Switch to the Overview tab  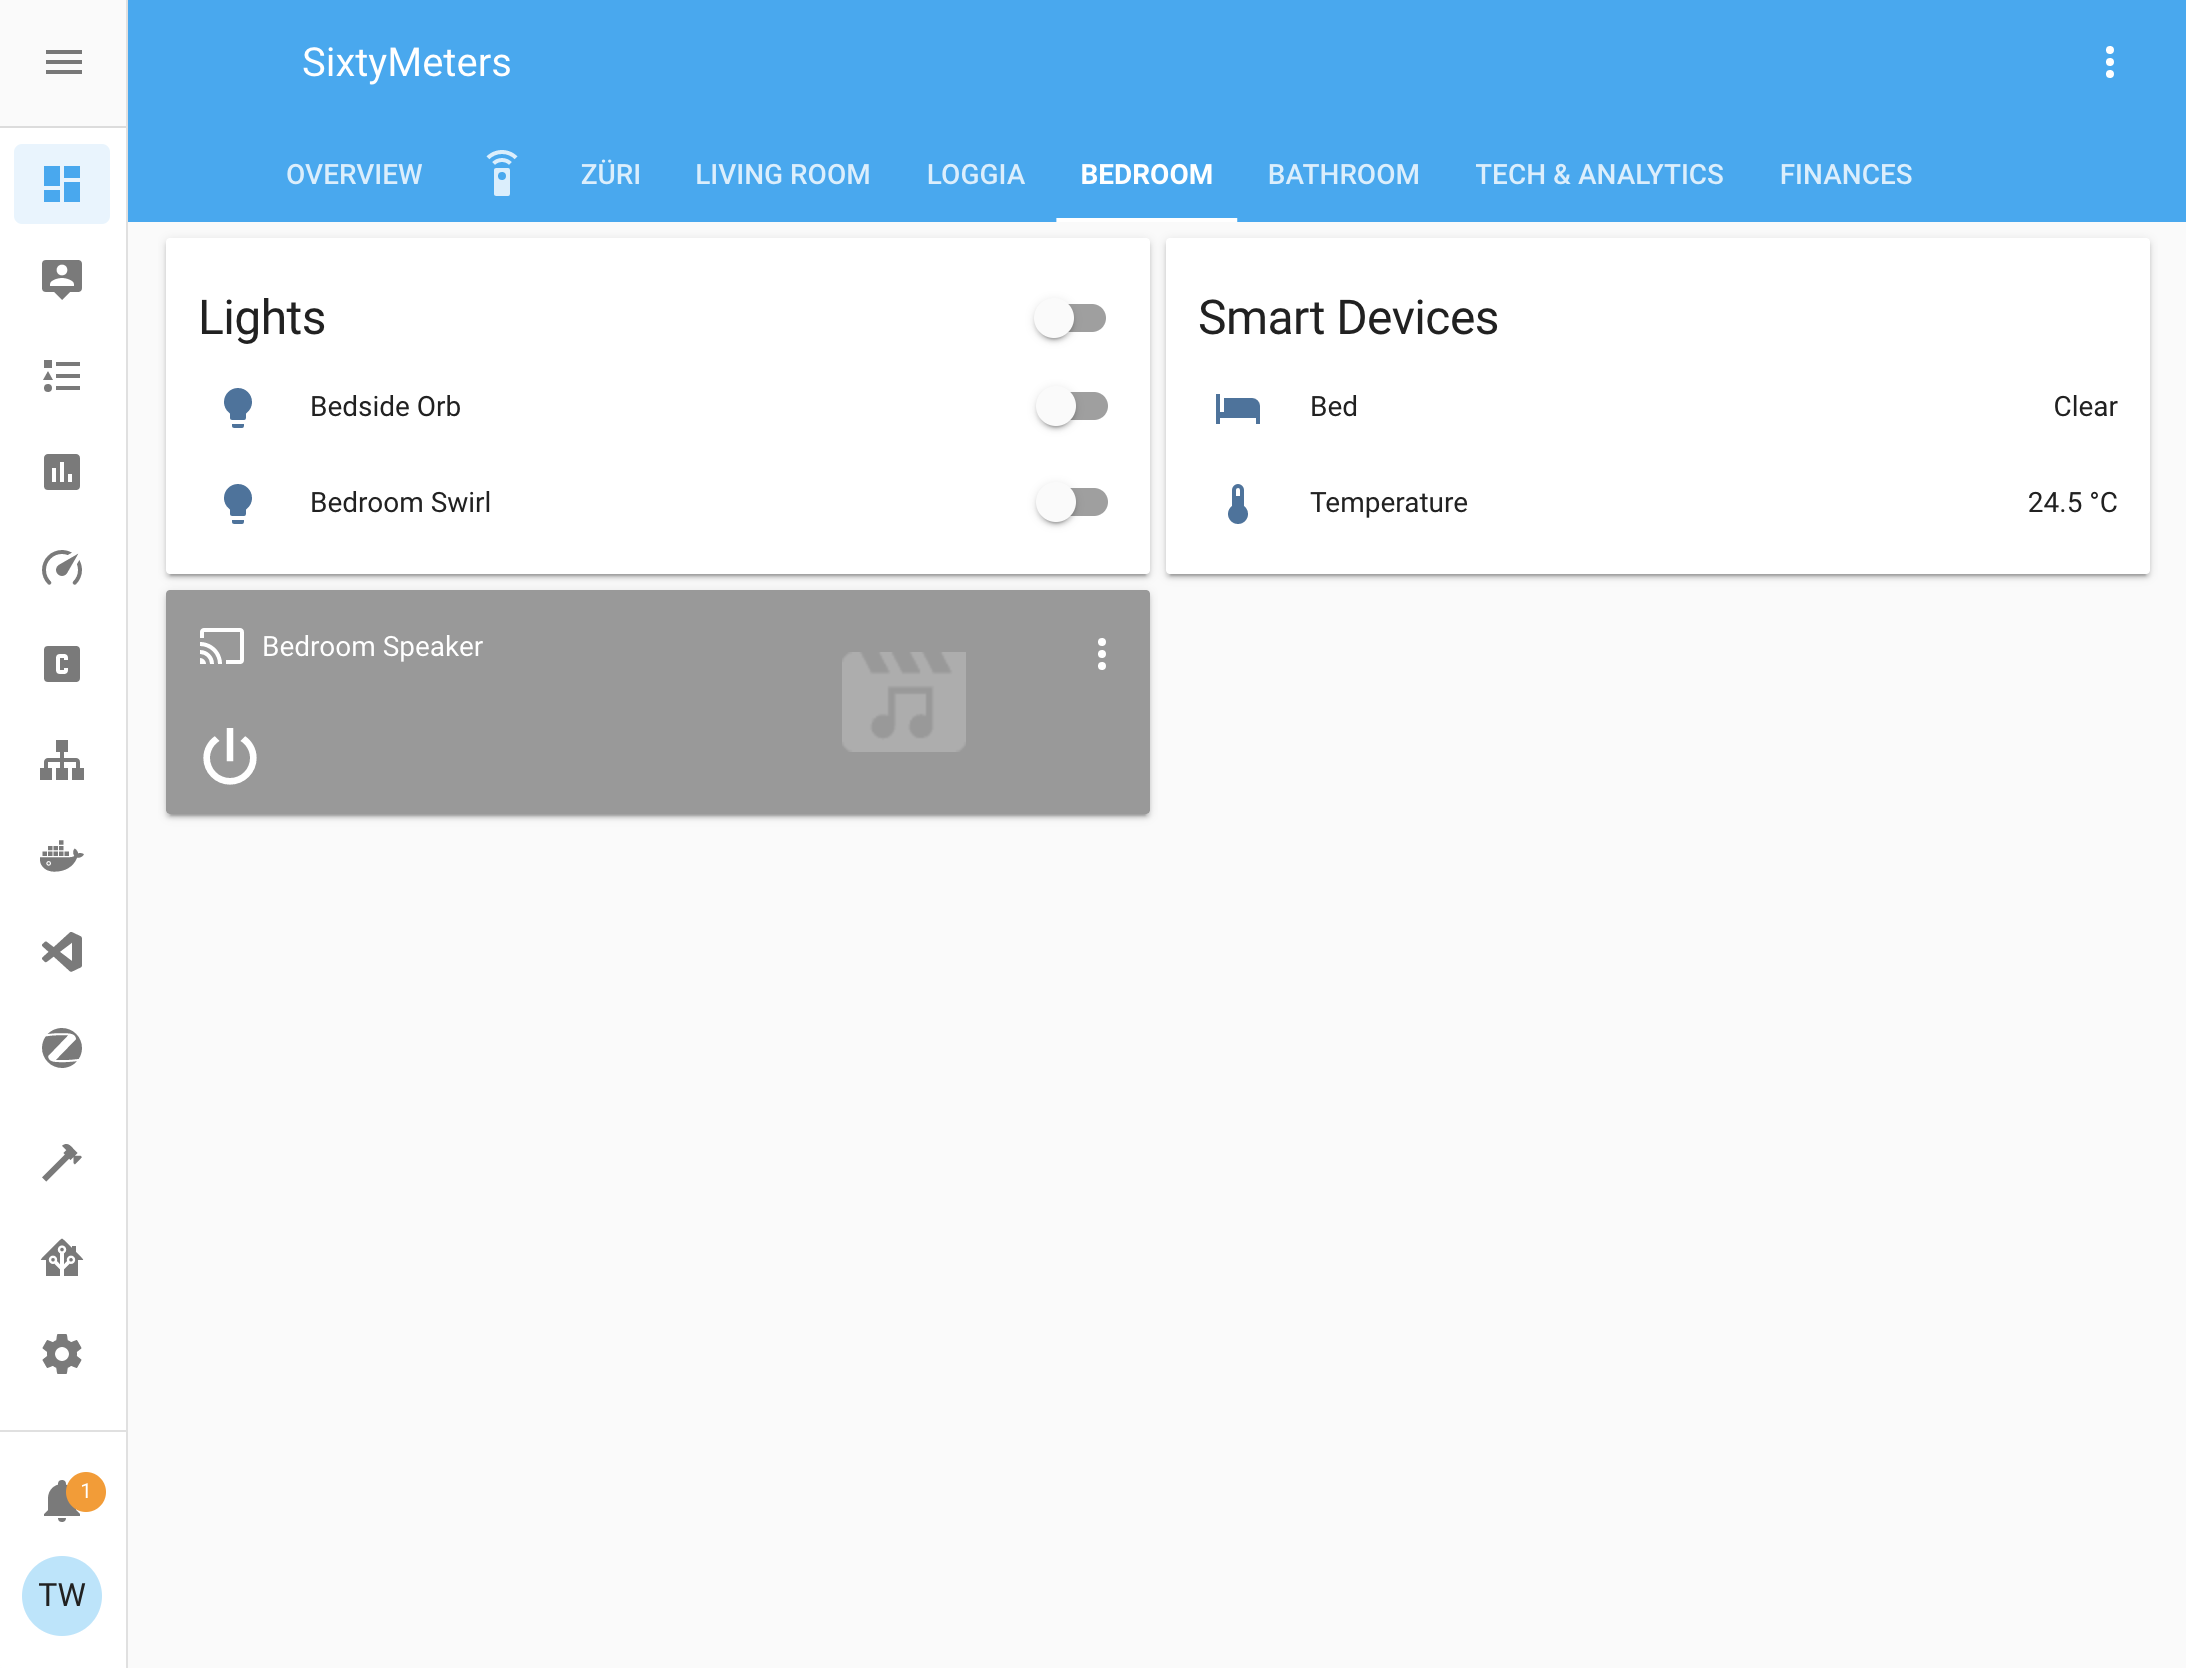(354, 174)
